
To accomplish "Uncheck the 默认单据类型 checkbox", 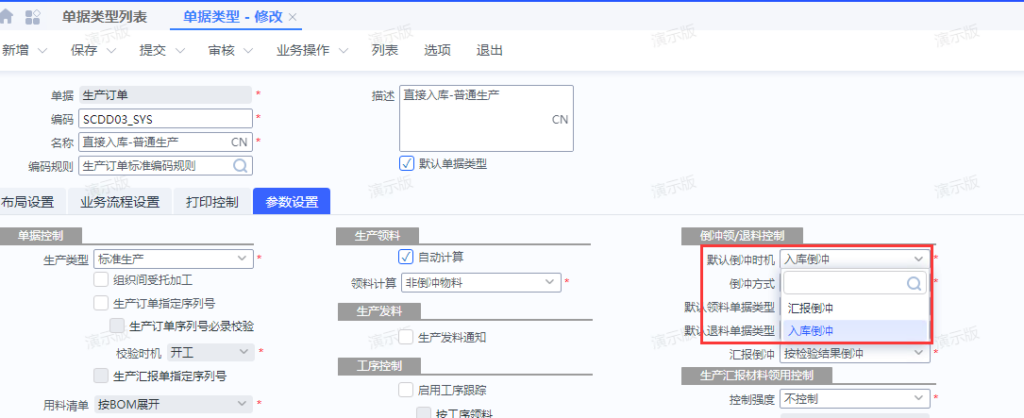I will [407, 163].
